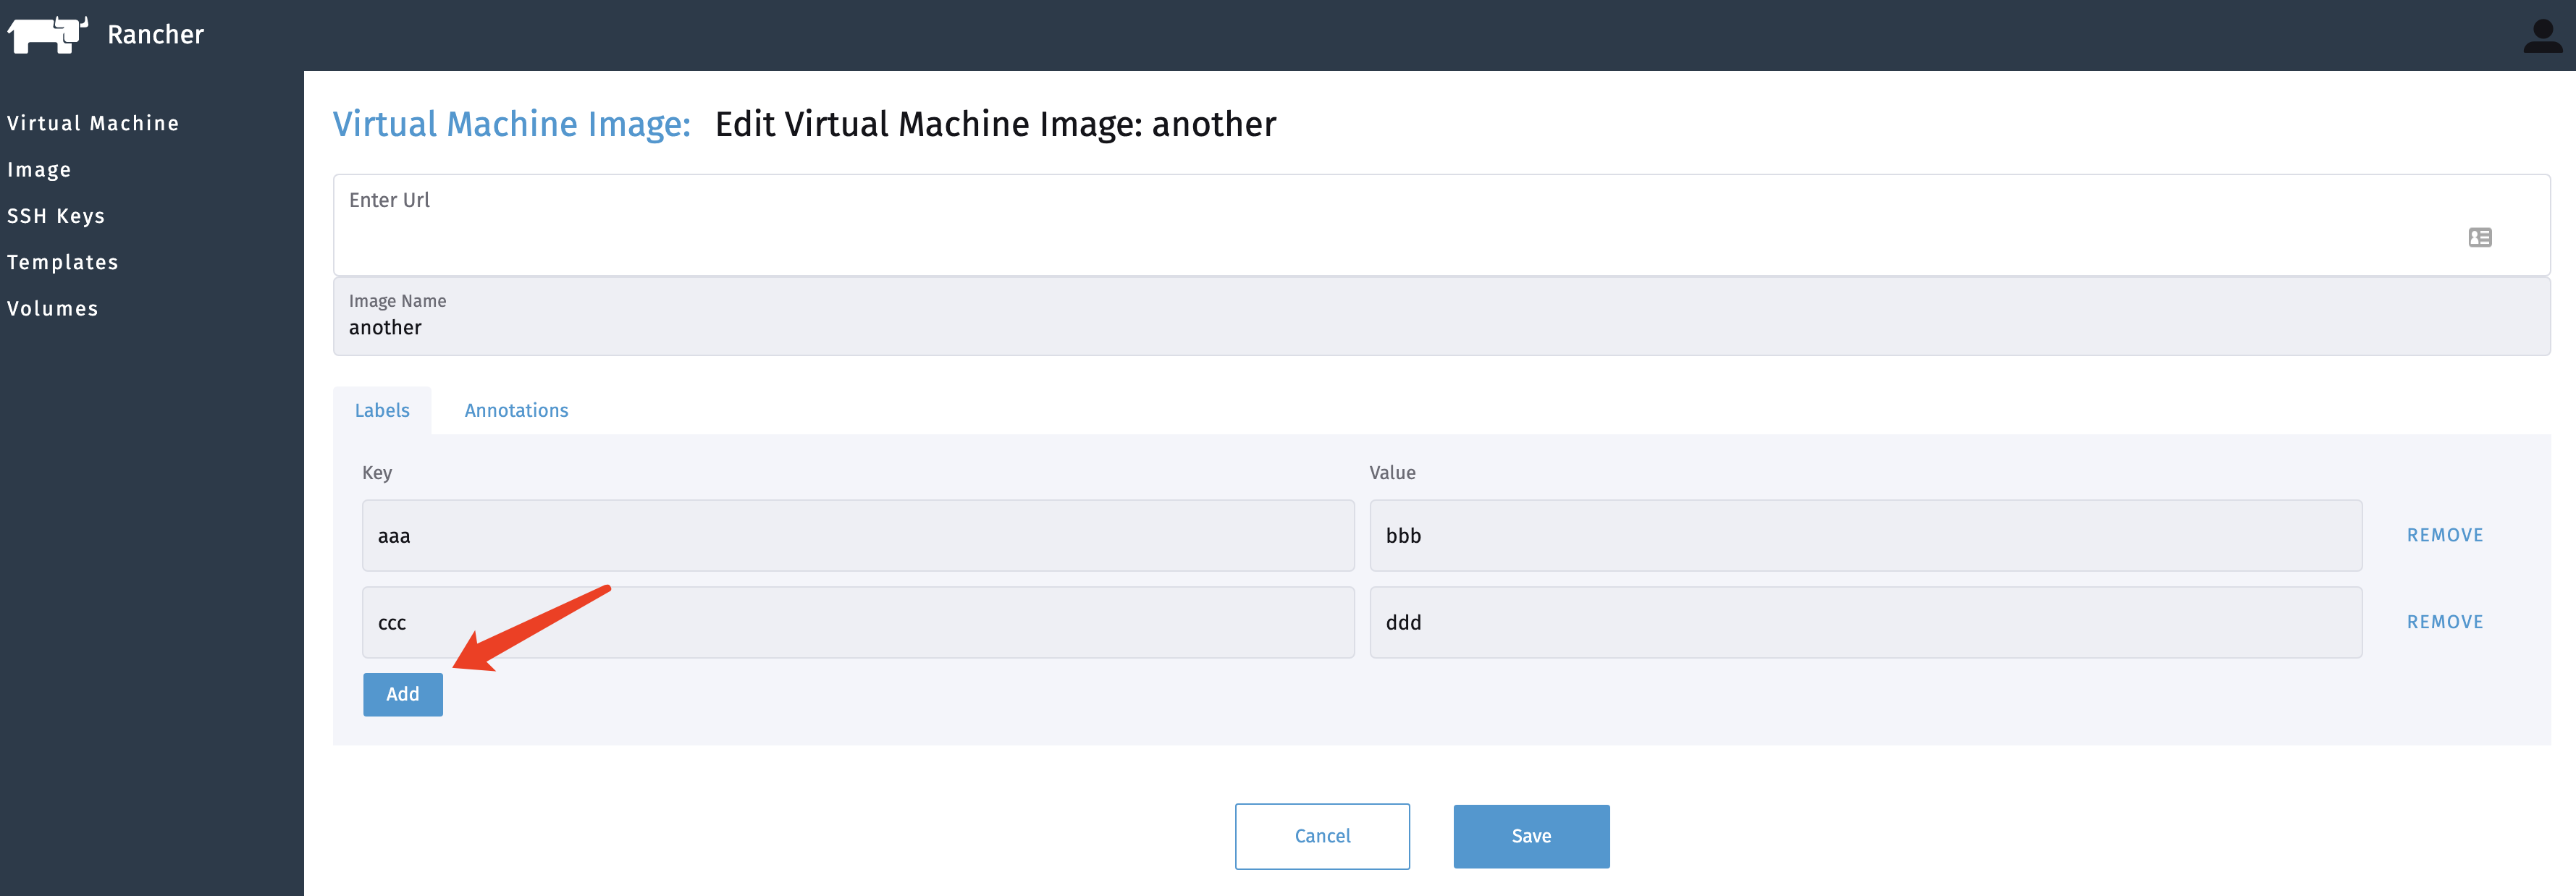The height and width of the screenshot is (896, 2576).
Task: Switch to the Labels tab
Action: (382, 410)
